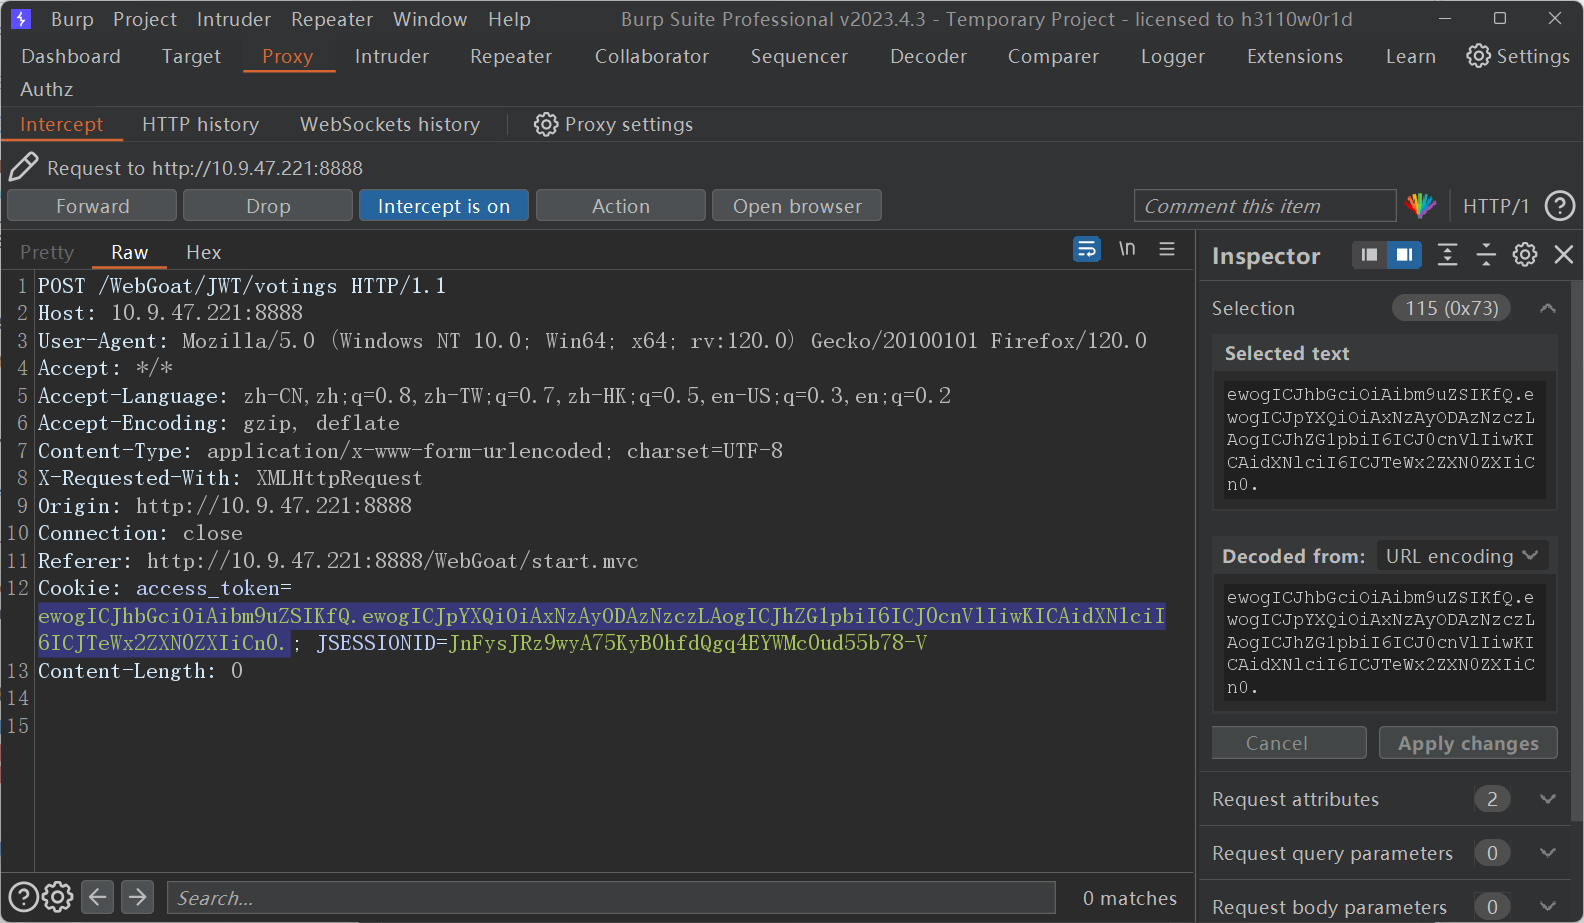Forward the intercepted request

[x=92, y=206]
